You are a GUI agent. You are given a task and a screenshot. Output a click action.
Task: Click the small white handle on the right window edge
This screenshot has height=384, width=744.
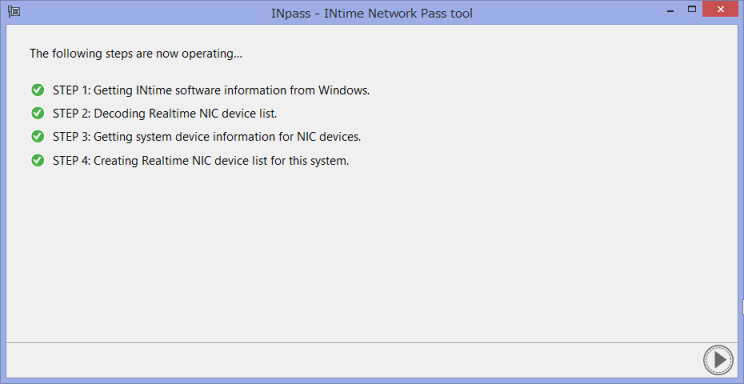(742, 307)
